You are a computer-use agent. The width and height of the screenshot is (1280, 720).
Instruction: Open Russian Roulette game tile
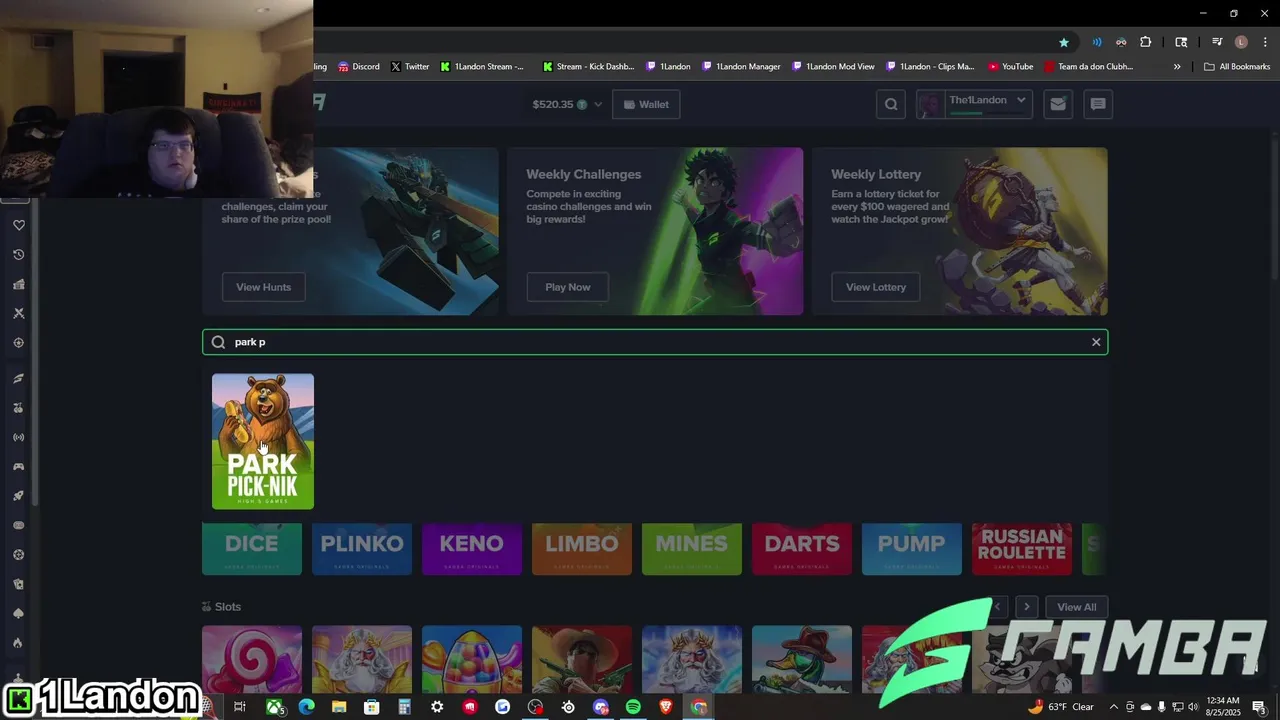point(1022,549)
